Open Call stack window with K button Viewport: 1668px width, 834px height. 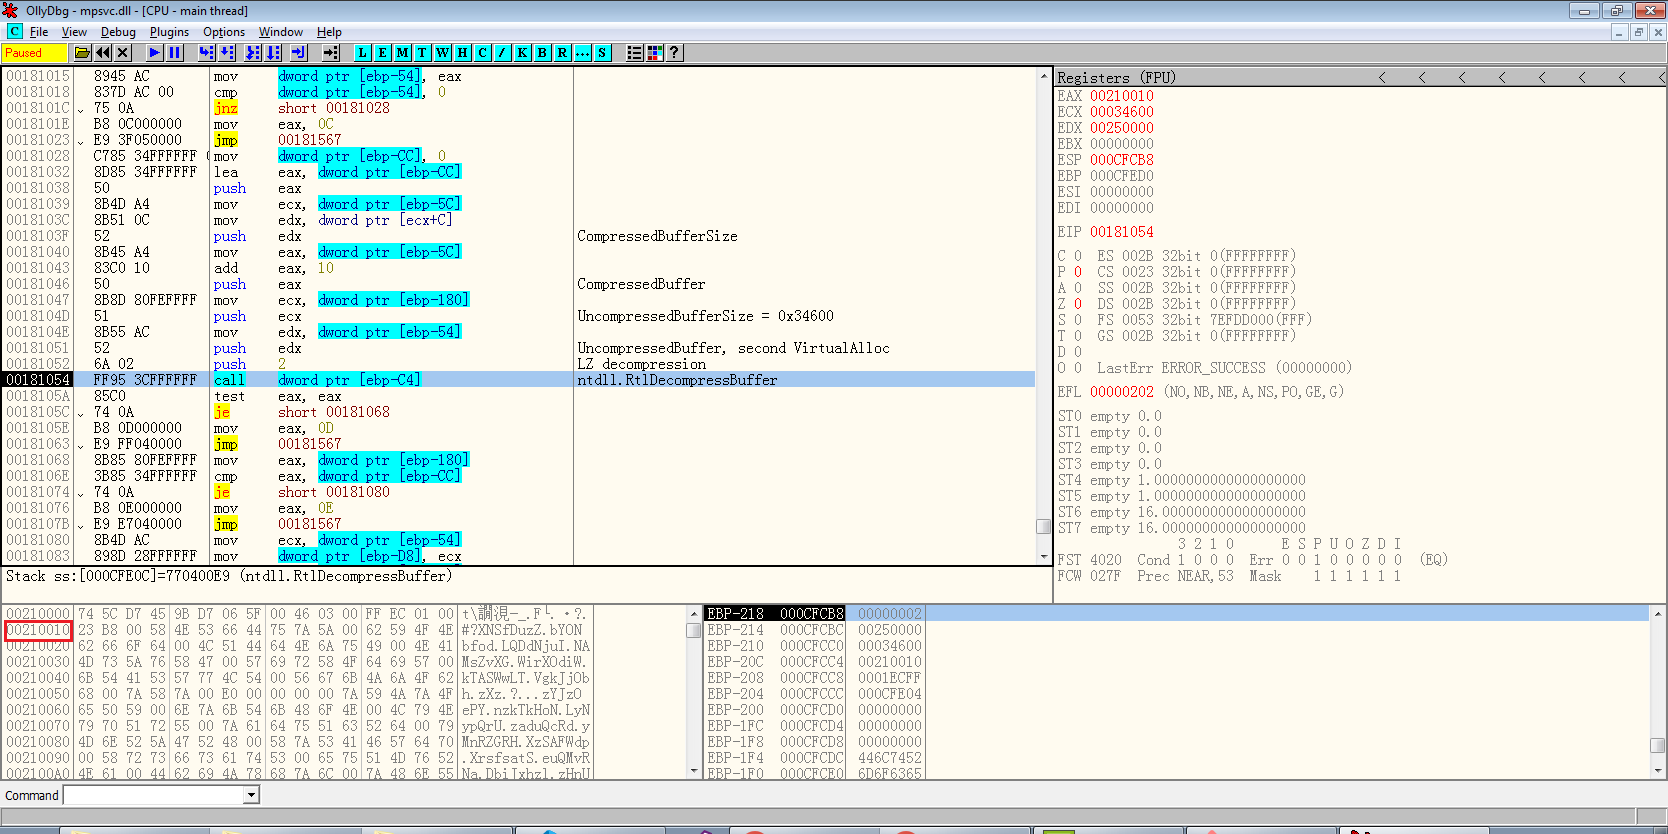(522, 53)
